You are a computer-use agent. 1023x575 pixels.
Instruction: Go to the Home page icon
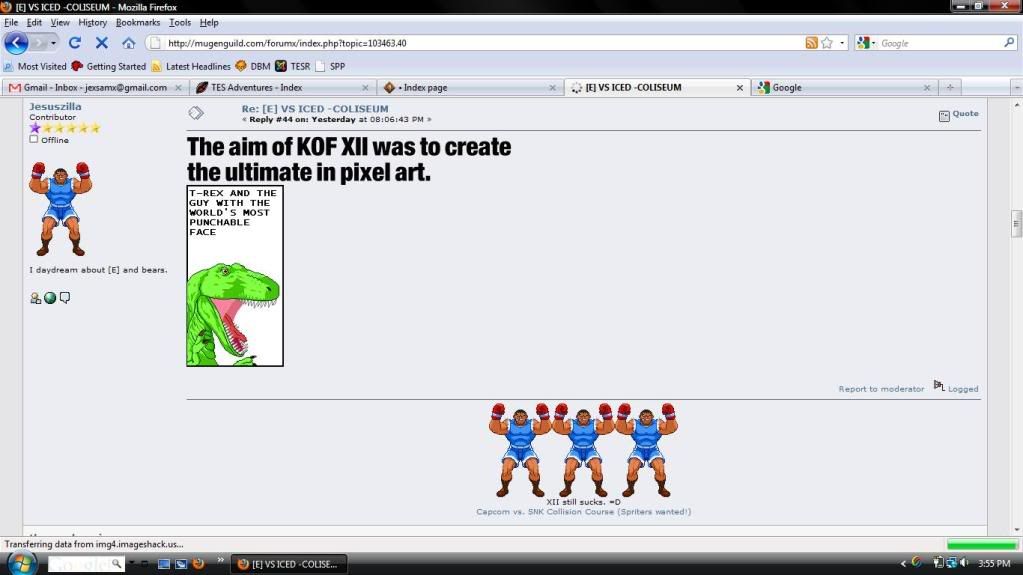coord(128,43)
